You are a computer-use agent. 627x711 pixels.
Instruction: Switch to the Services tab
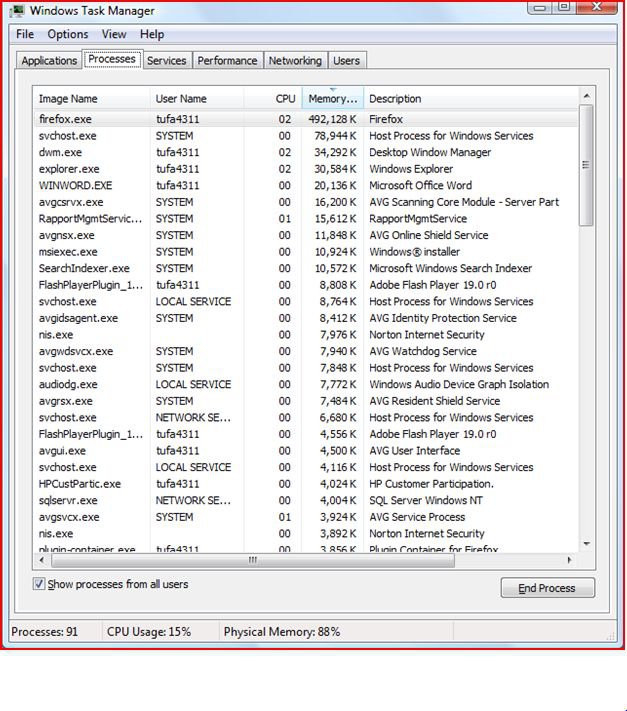pyautogui.click(x=166, y=61)
